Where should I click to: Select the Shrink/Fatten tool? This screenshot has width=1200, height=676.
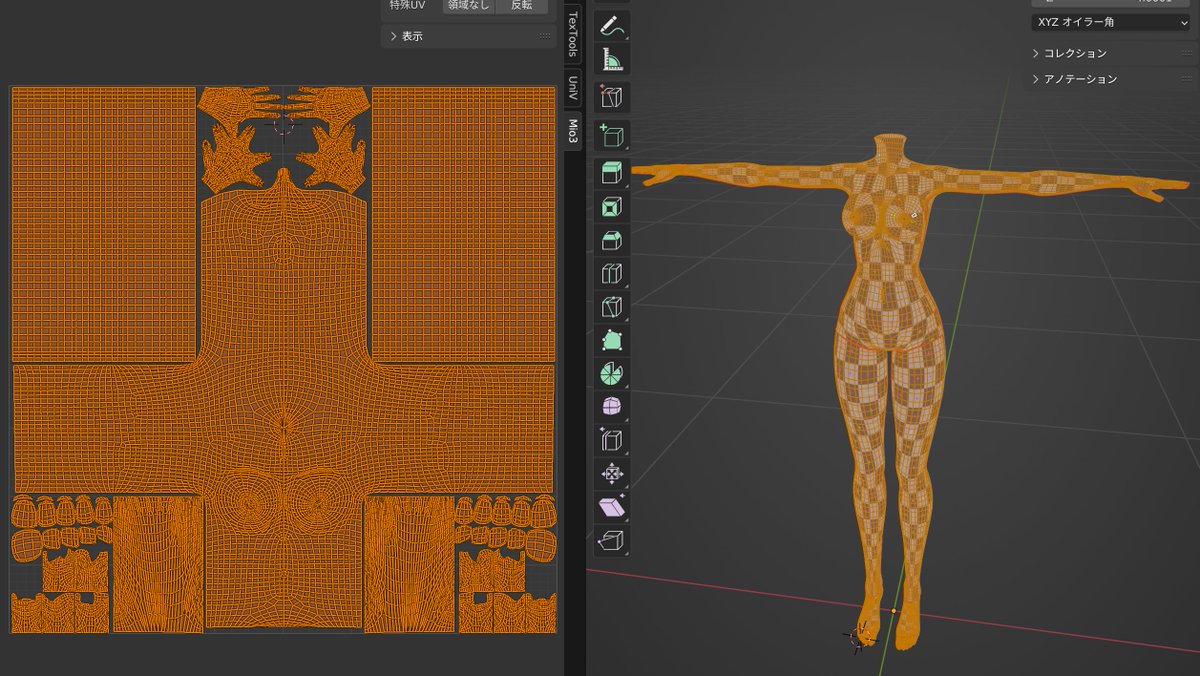[612, 474]
